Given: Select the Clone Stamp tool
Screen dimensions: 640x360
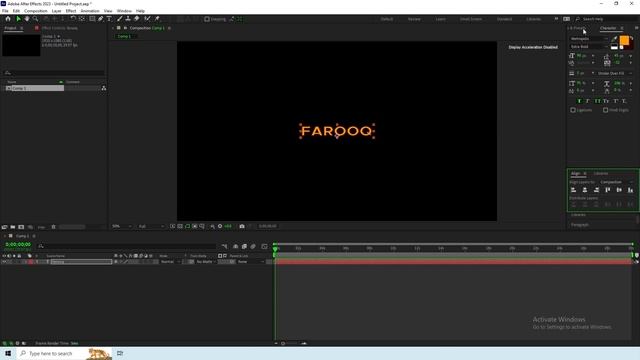Looking at the screenshot, I should 128,19.
